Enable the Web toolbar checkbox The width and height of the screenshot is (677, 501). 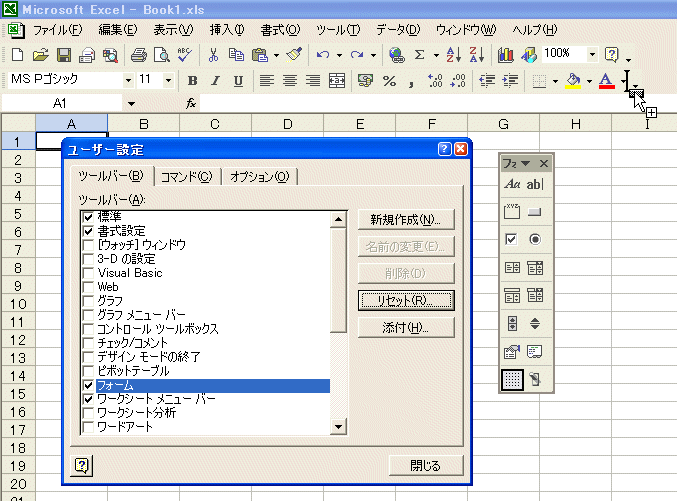[88, 287]
